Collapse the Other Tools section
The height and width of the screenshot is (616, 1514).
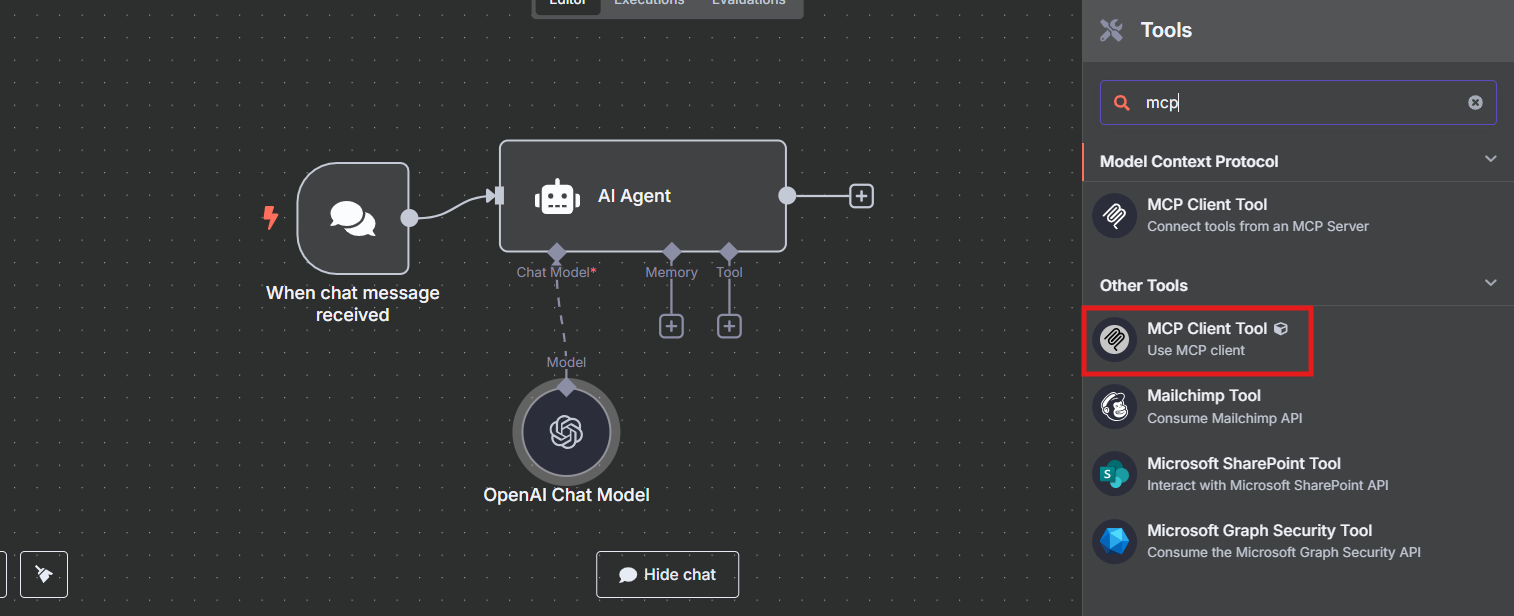[x=1491, y=283]
